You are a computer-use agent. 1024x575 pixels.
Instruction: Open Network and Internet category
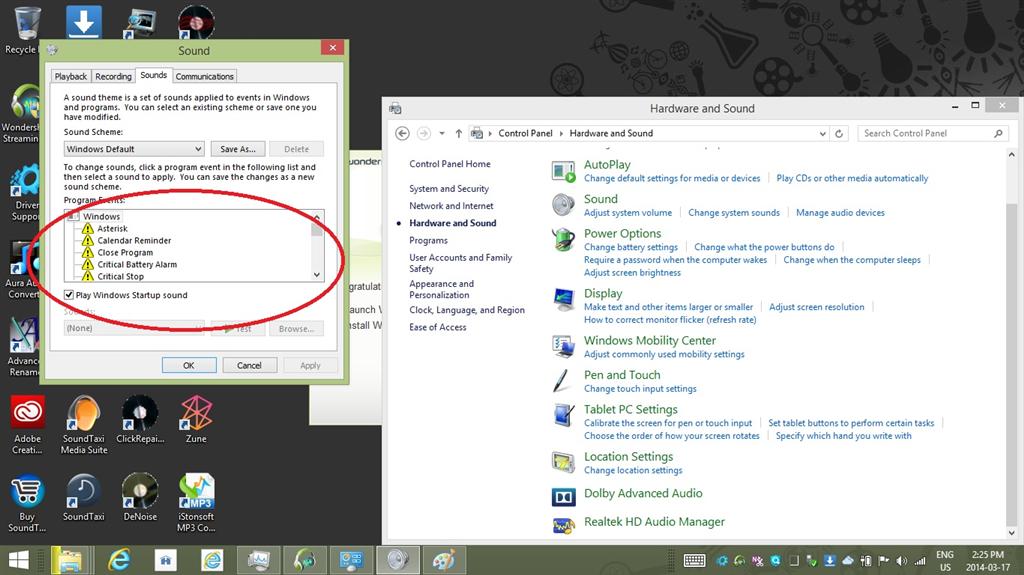[451, 206]
